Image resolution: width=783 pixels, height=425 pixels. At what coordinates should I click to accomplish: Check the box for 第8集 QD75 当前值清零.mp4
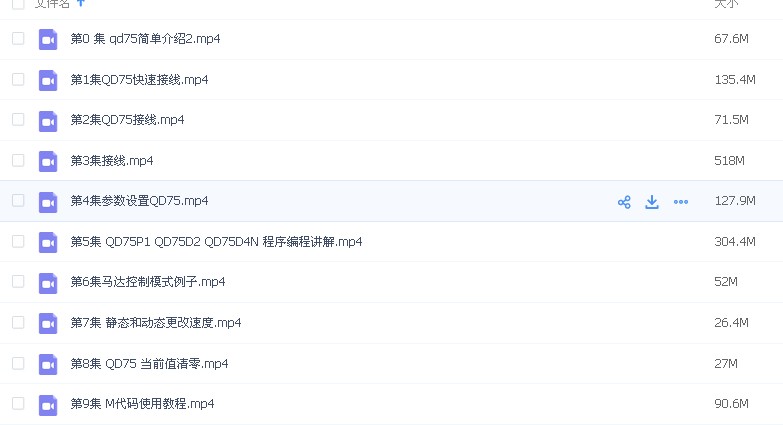pos(18,363)
